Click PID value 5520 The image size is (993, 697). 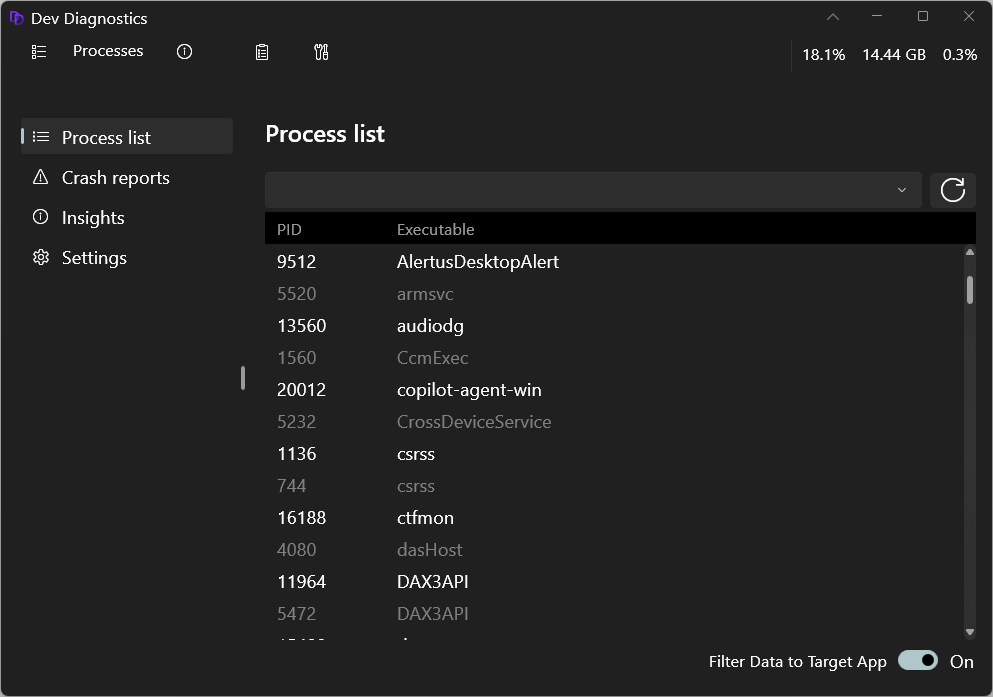(x=296, y=294)
